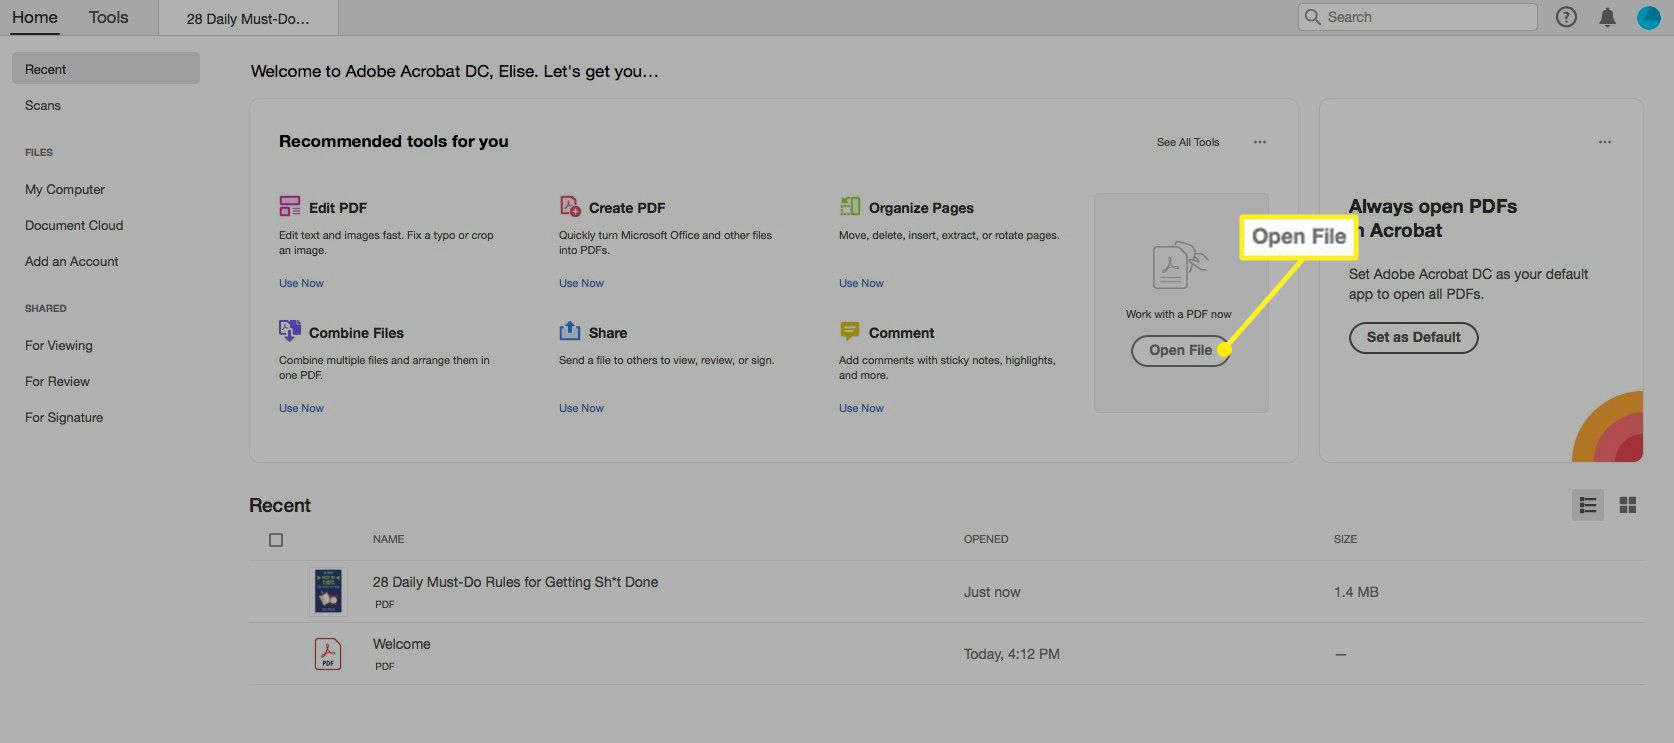Open thumbnail of 28 Daily Must-Do Rules

point(328,591)
